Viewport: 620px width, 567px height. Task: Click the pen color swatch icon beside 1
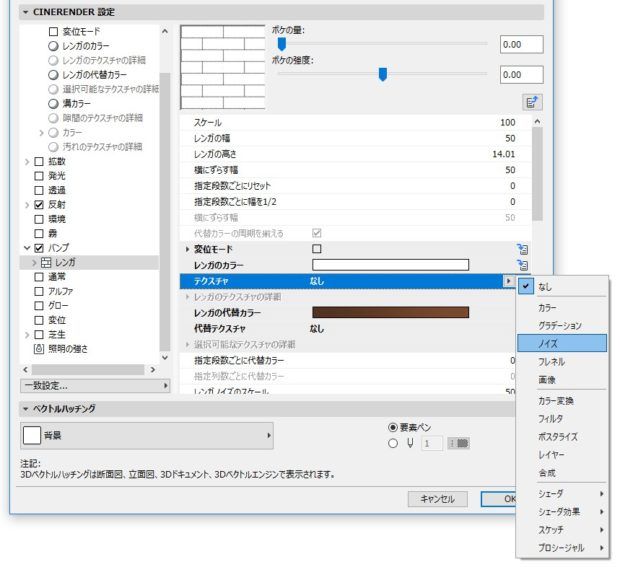[x=459, y=443]
